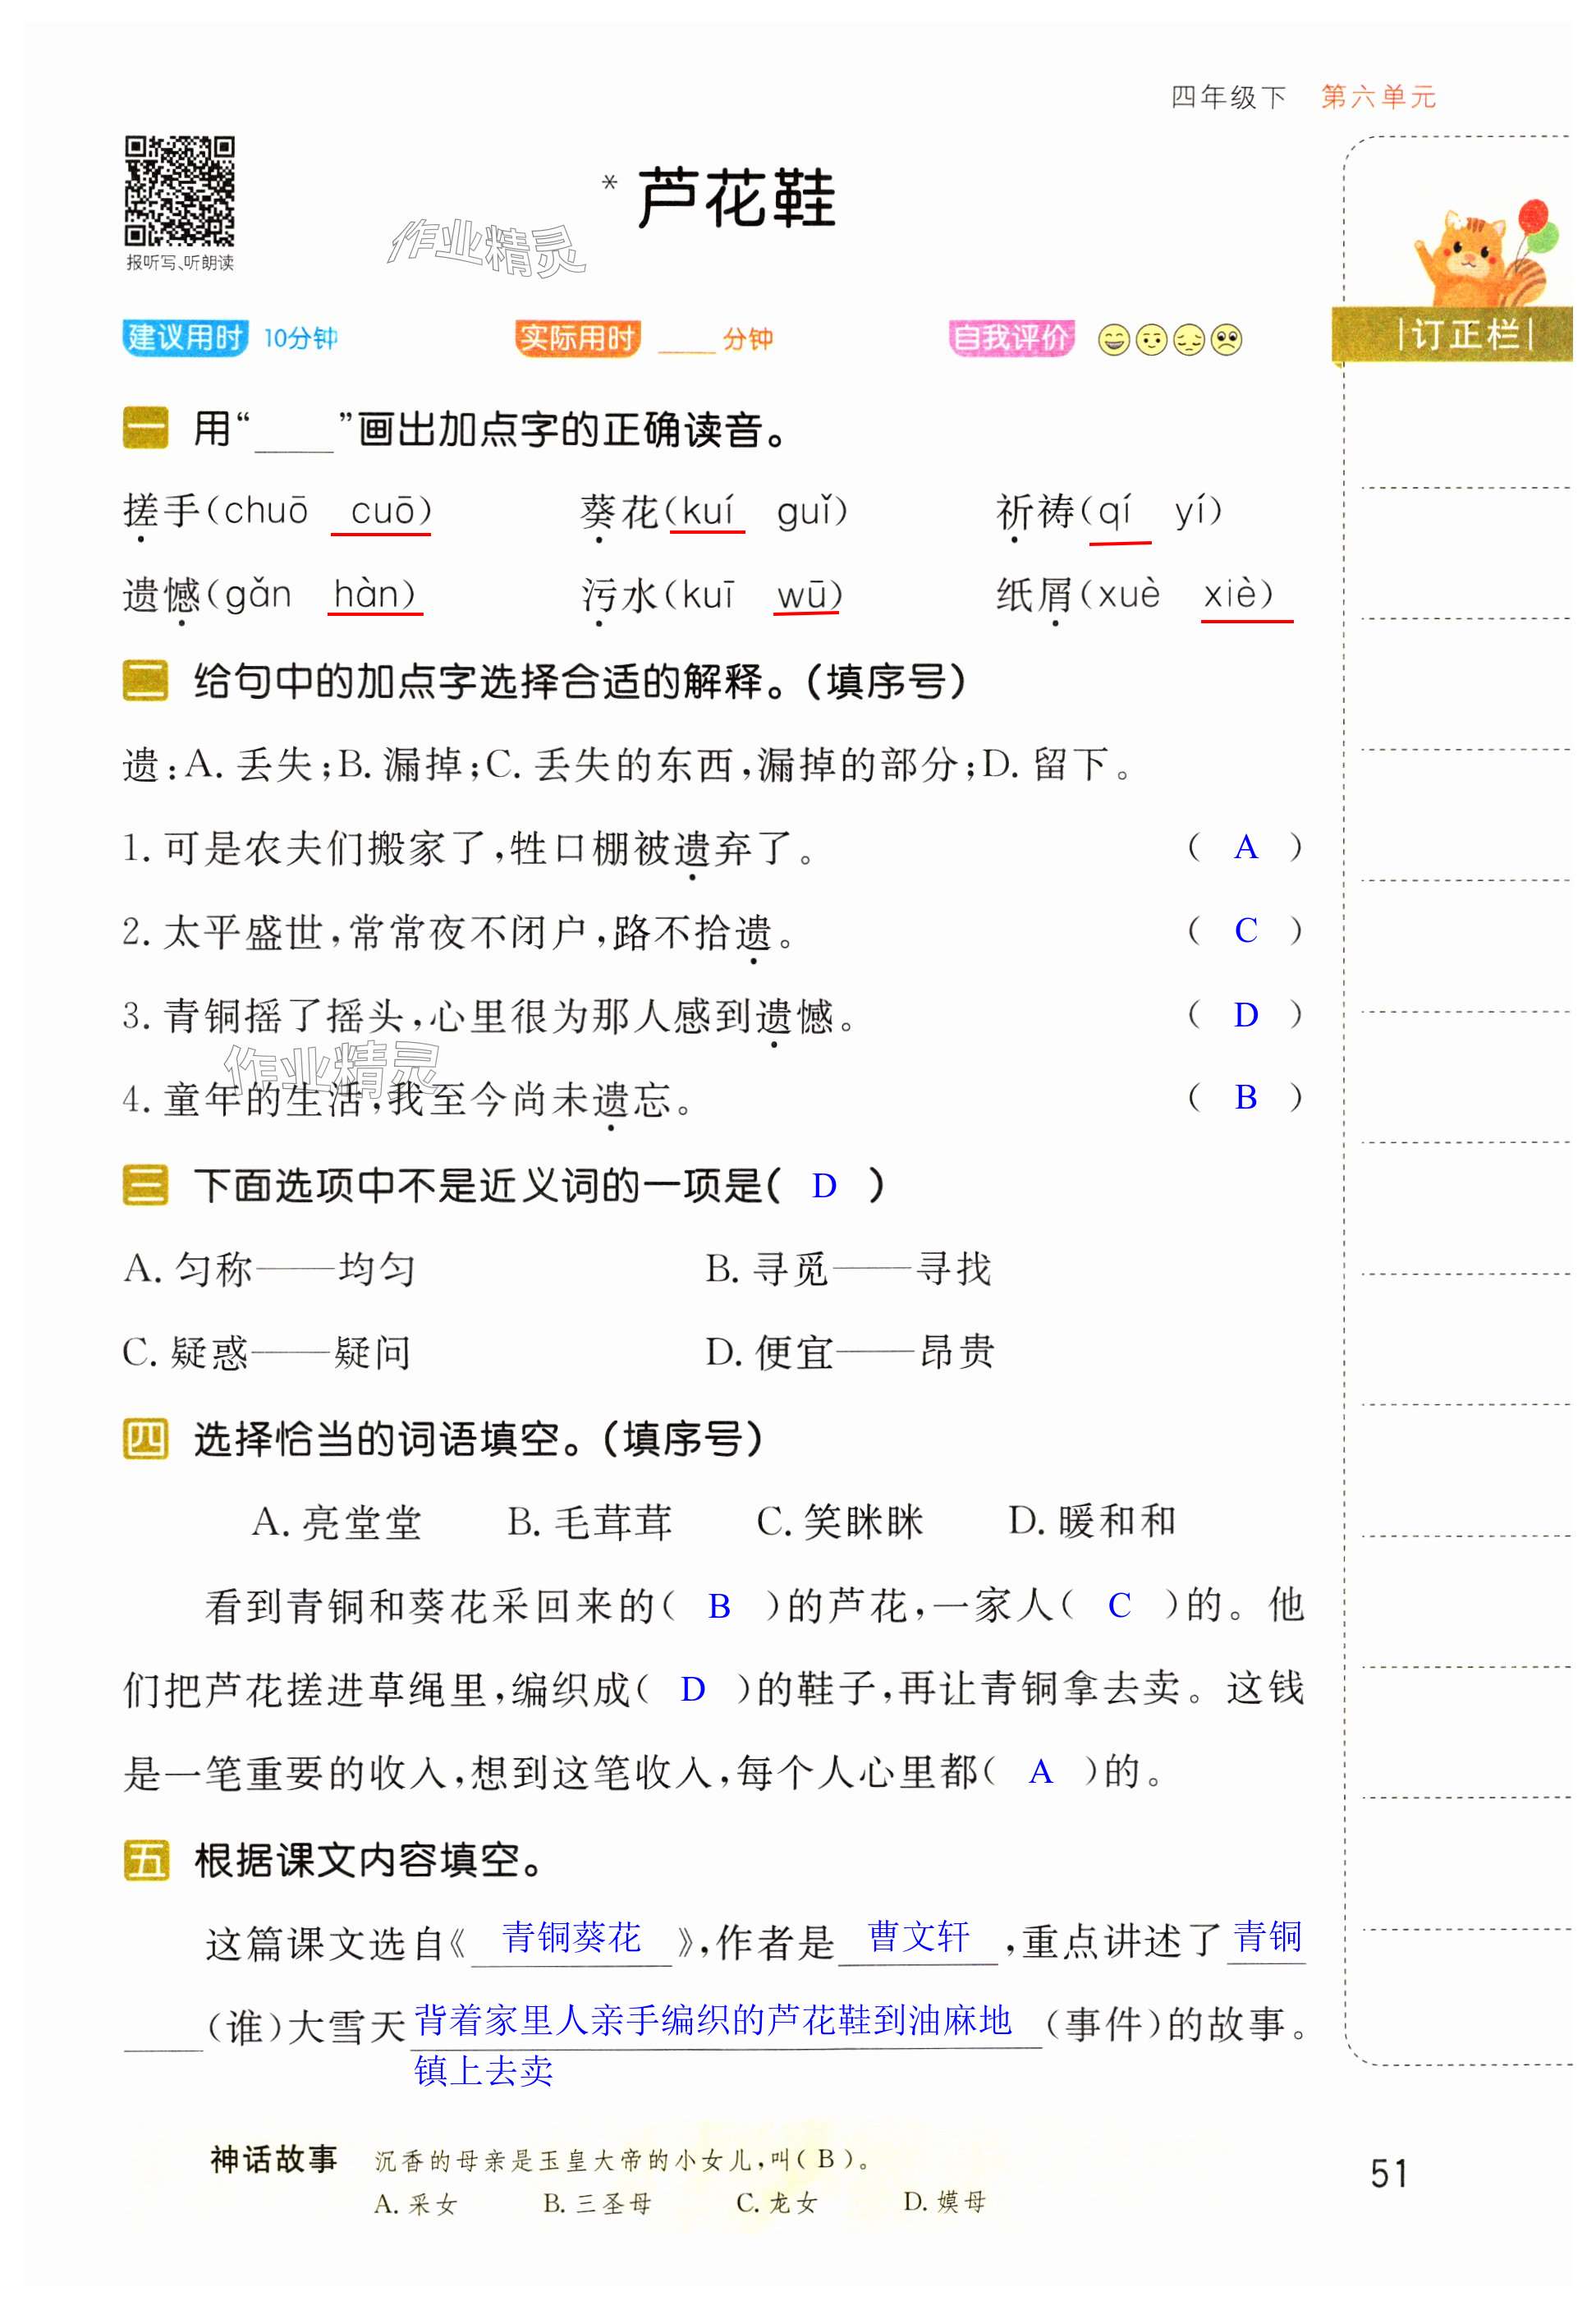Choose the unhappy face self-evaluation icon
This screenshot has width=1596, height=2310.
1189,340
